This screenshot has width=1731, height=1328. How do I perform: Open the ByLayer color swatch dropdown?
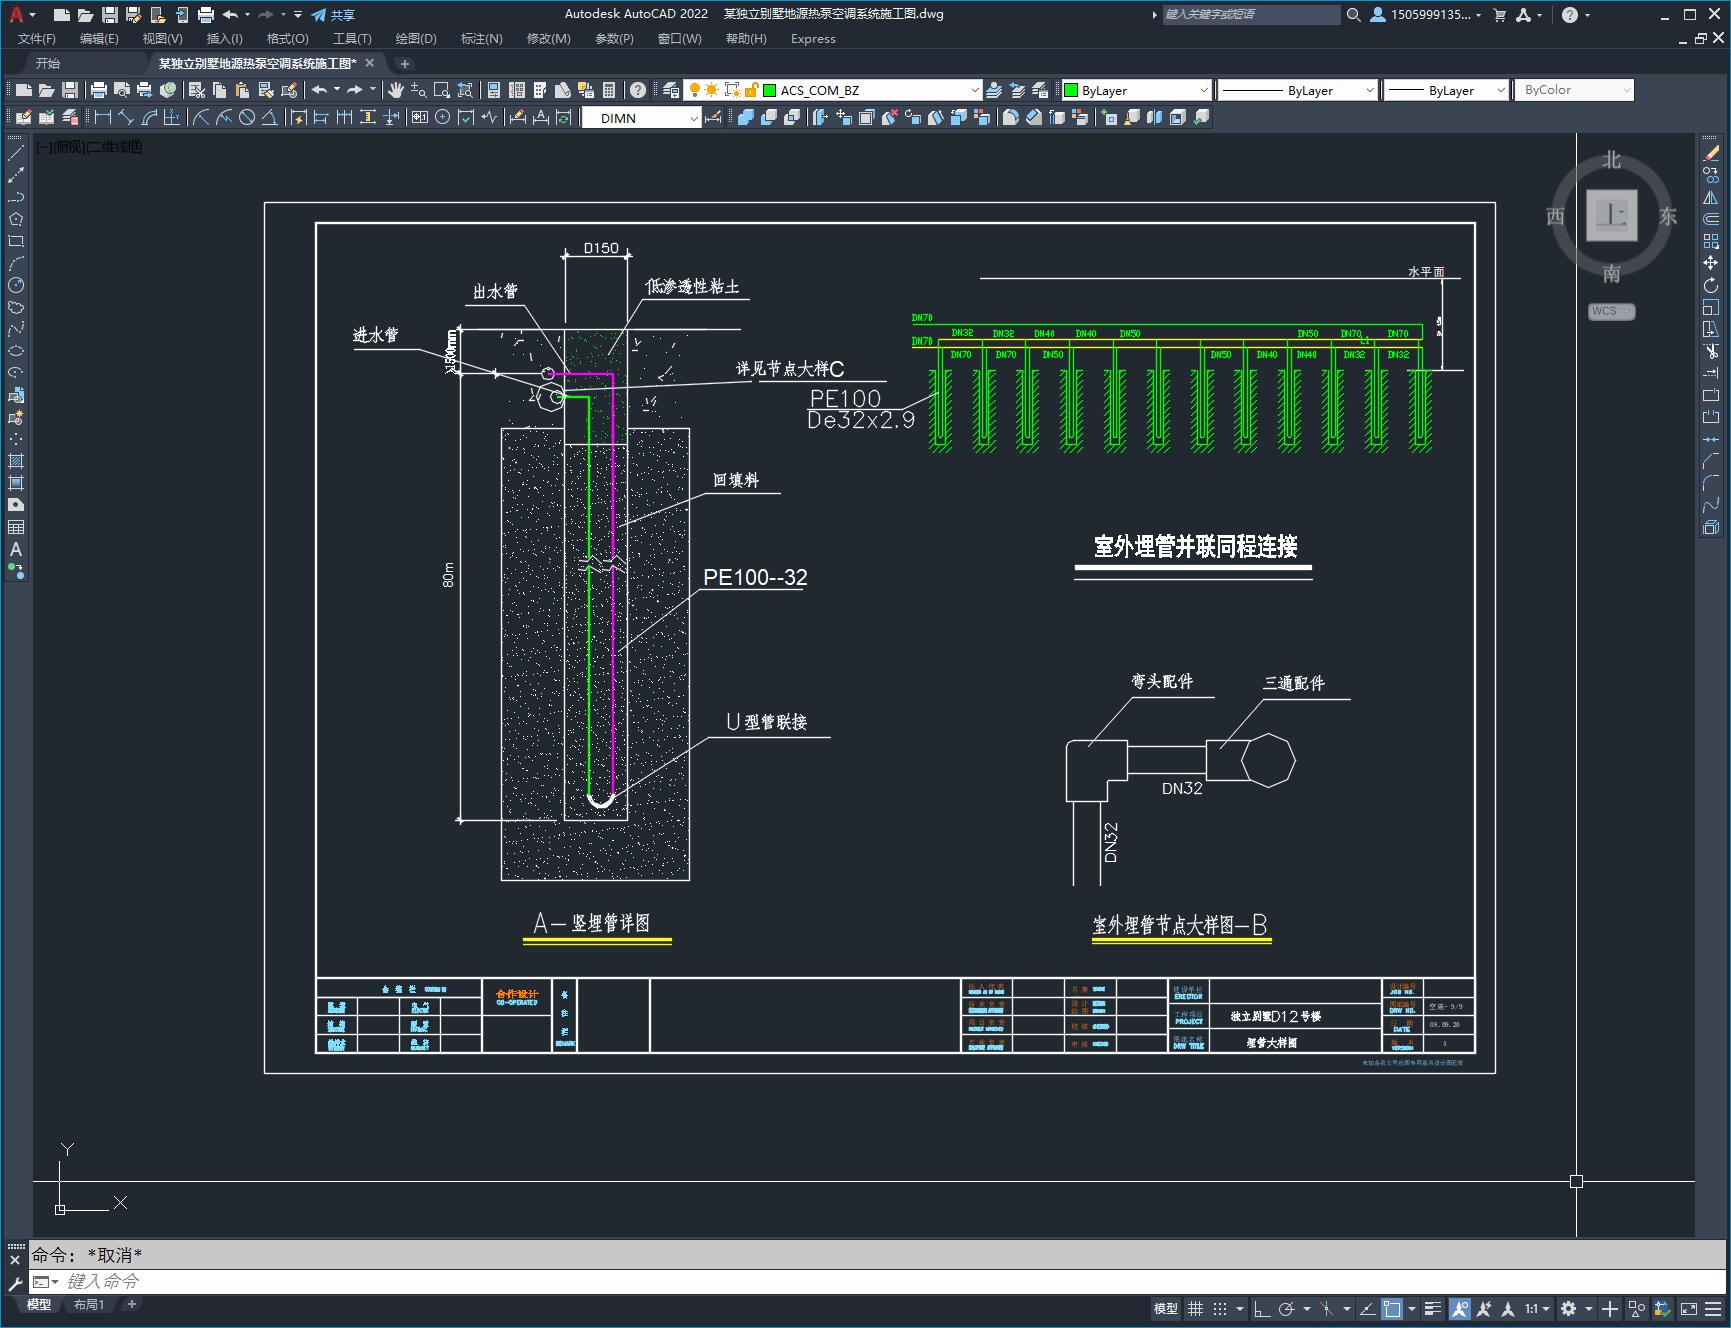tap(1137, 90)
